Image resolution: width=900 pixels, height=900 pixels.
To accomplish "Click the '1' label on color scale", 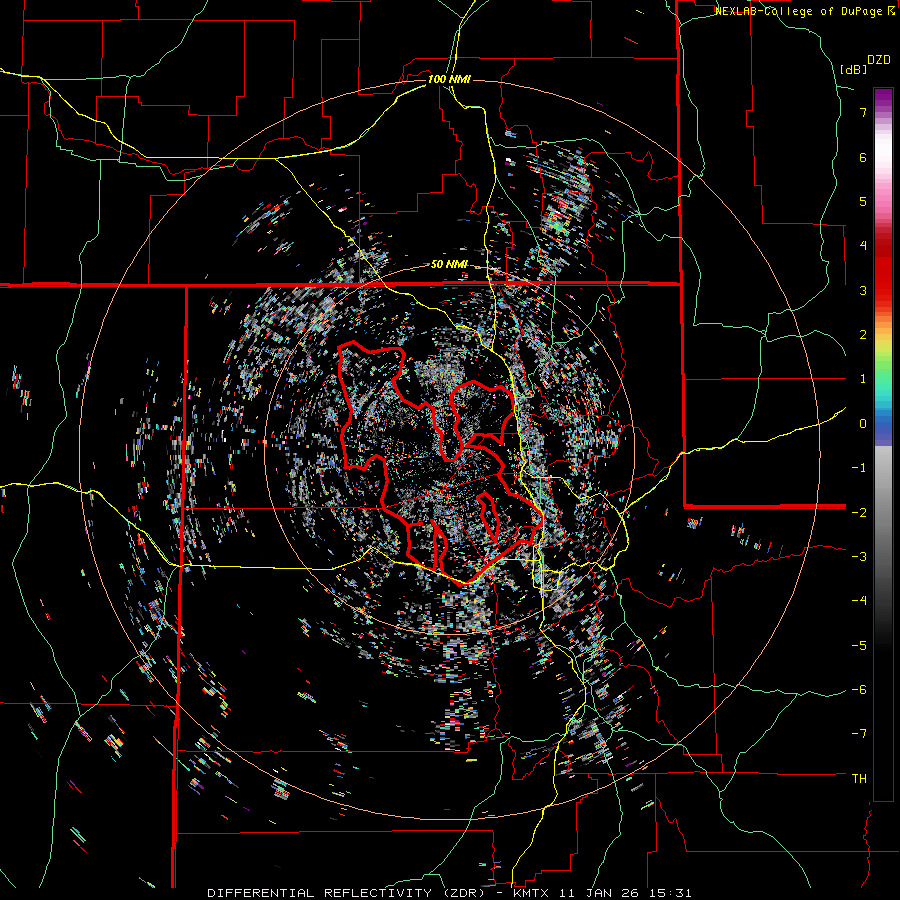I will [863, 379].
